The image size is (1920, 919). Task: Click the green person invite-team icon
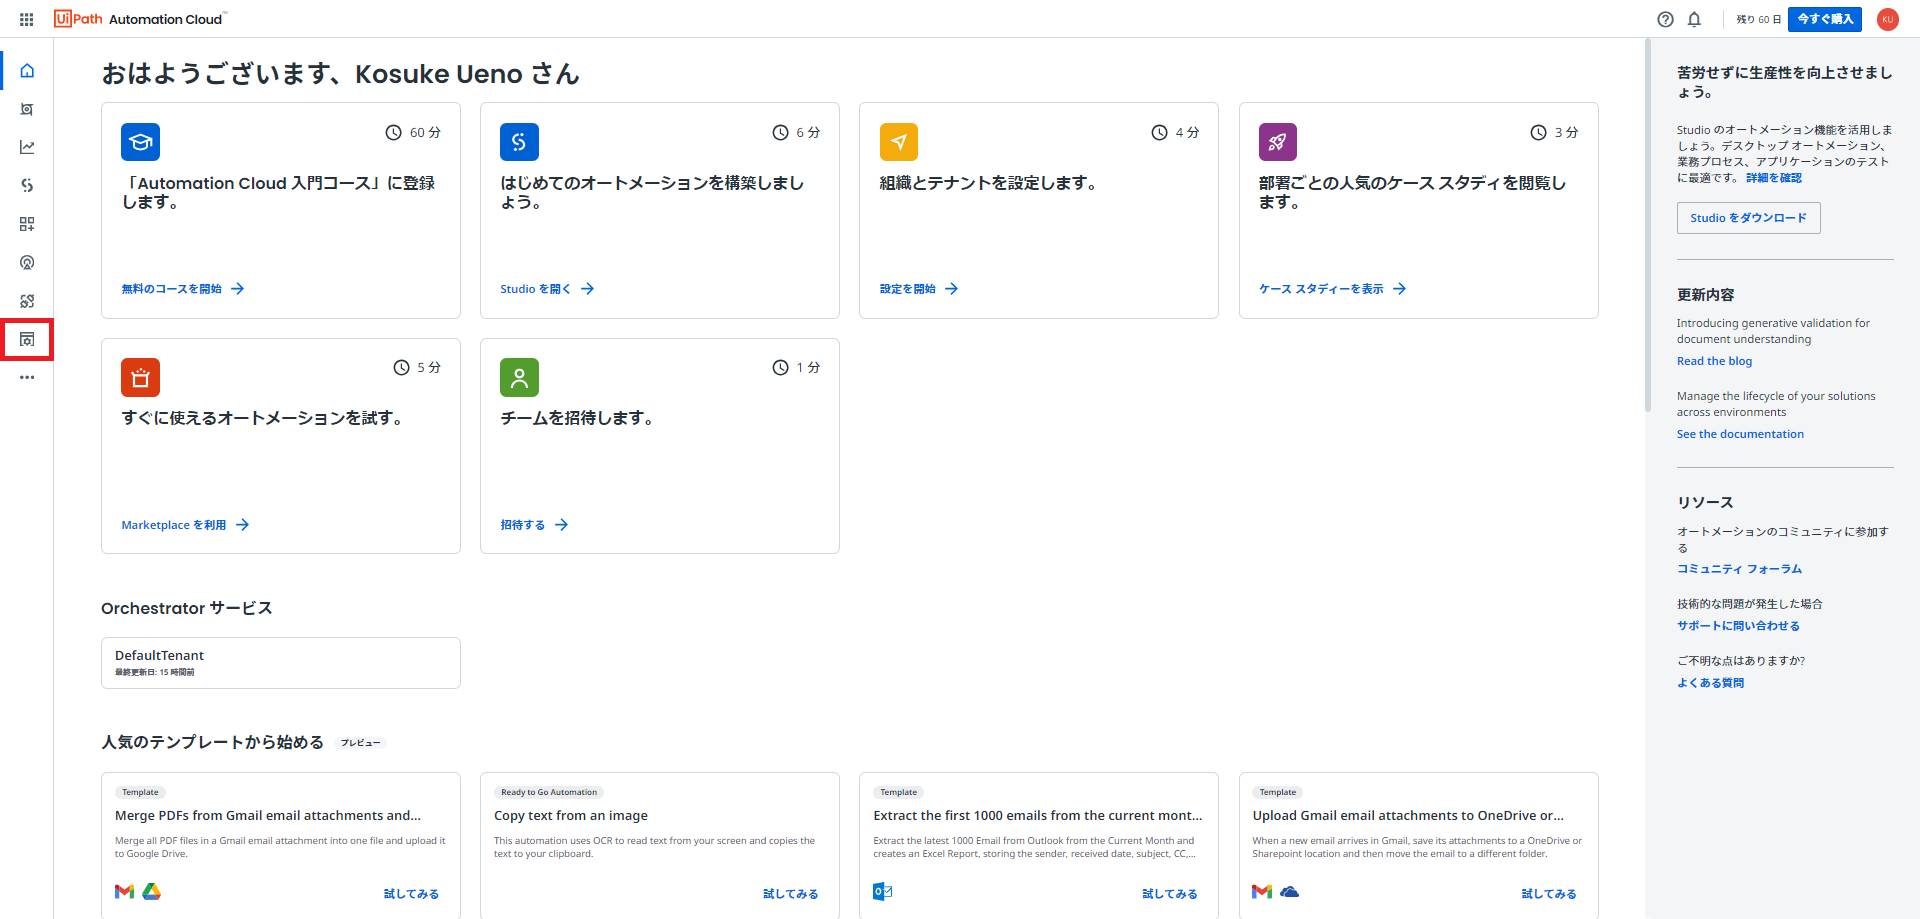point(519,378)
